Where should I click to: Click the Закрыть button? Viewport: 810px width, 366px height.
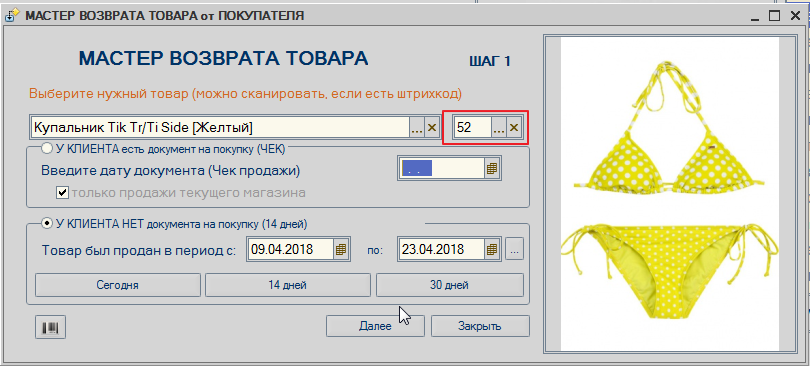(480, 326)
